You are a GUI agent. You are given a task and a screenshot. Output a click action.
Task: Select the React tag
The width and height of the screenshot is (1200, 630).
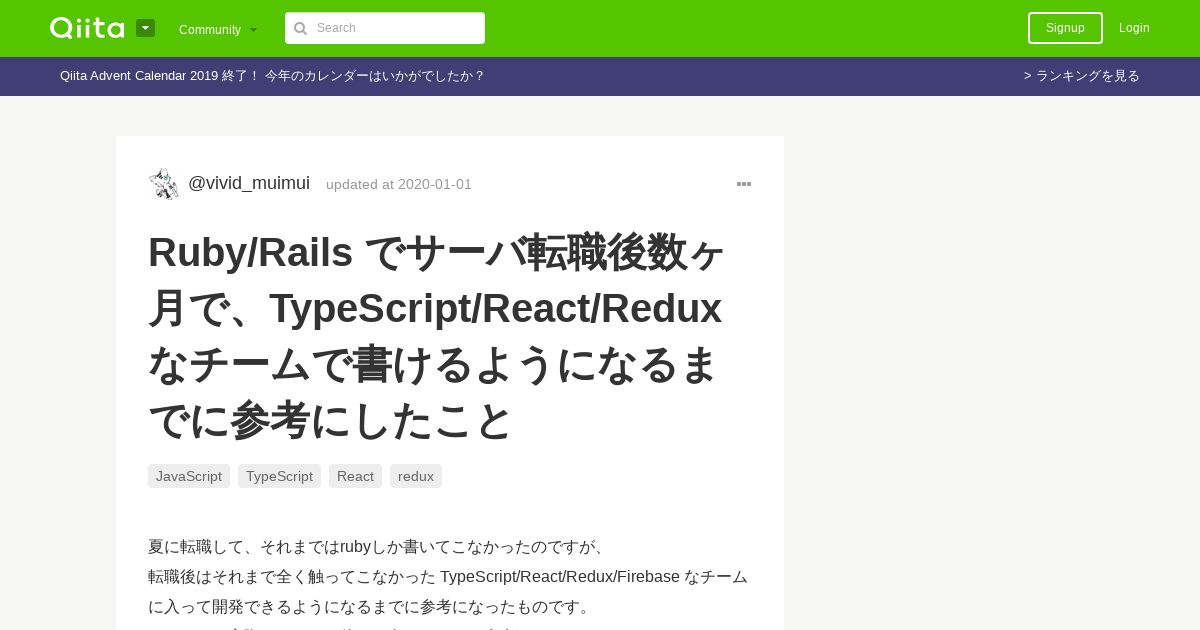click(x=355, y=476)
